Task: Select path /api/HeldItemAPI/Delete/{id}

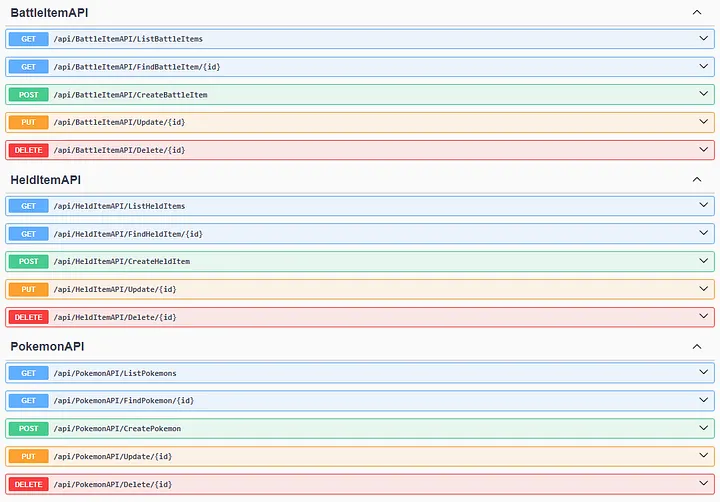Action: [x=115, y=317]
